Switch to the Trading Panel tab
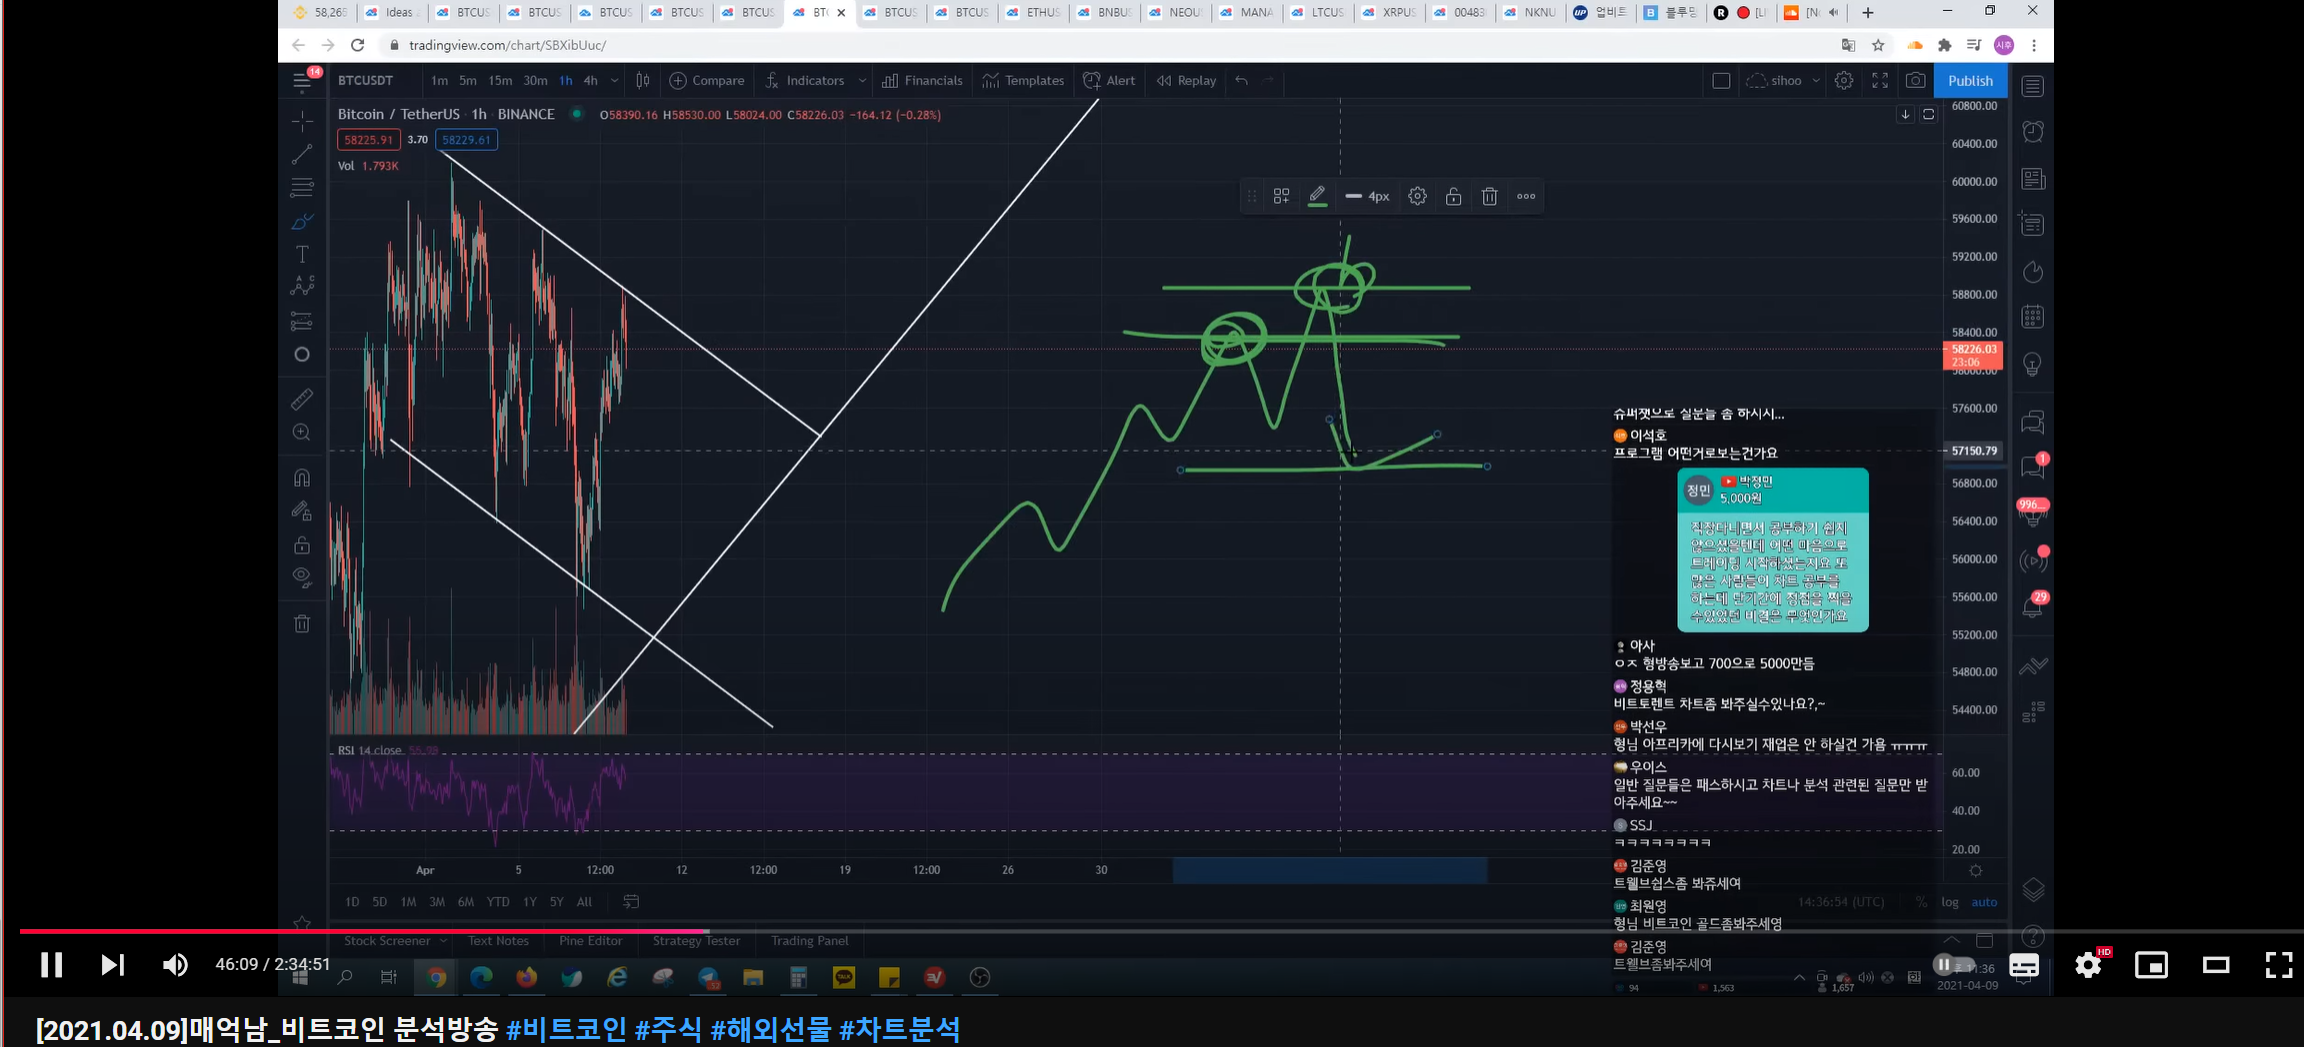2304x1047 pixels. click(809, 941)
